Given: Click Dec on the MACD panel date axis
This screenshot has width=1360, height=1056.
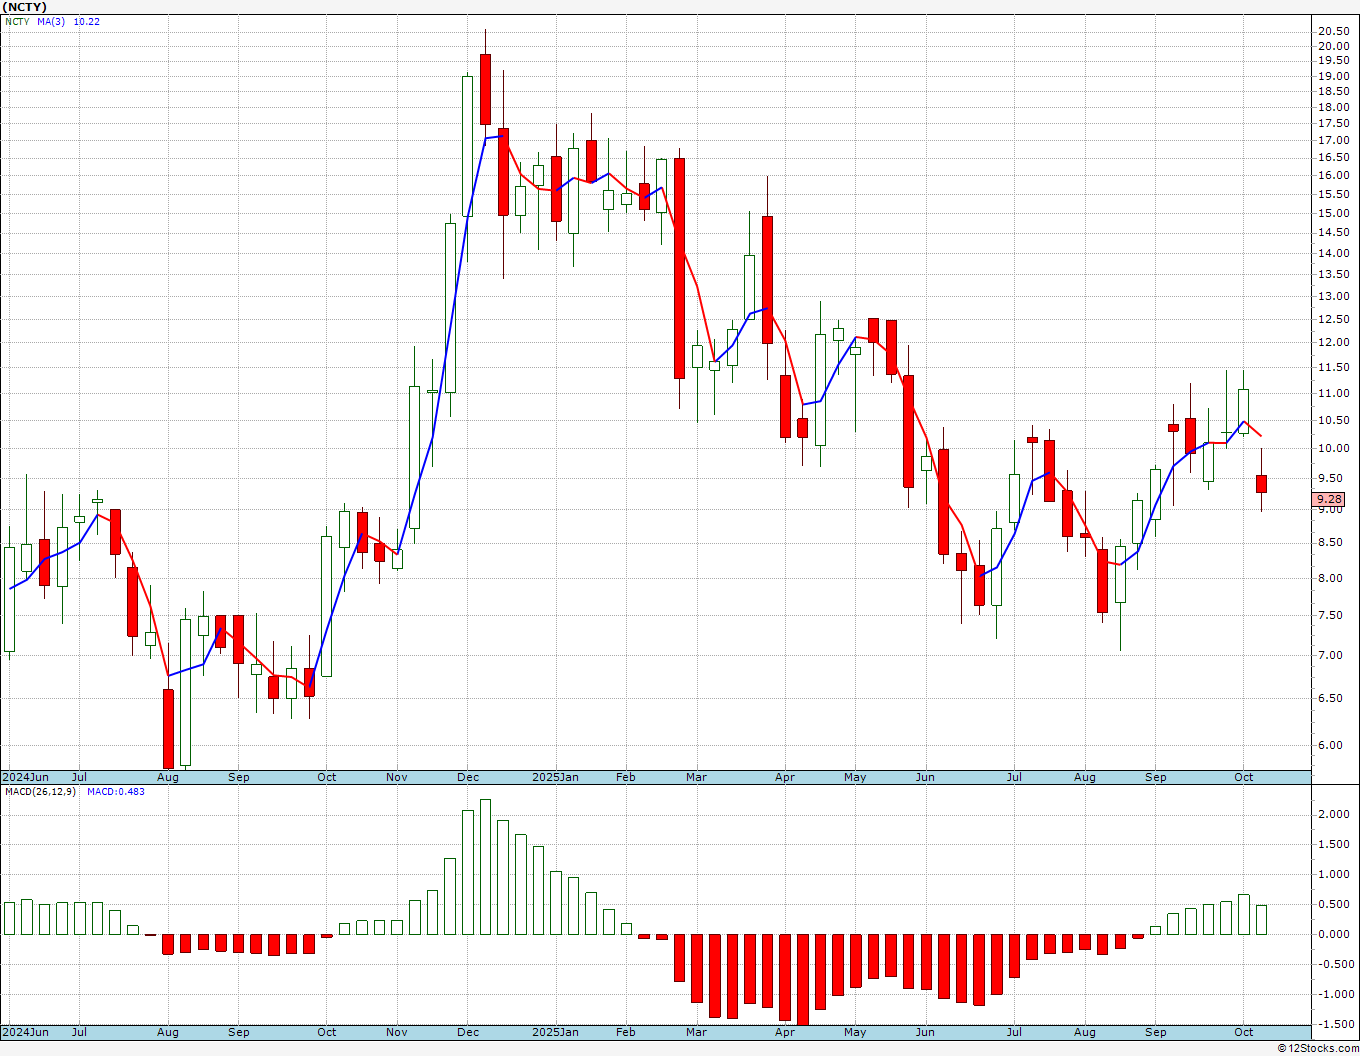Looking at the screenshot, I should click(467, 1032).
